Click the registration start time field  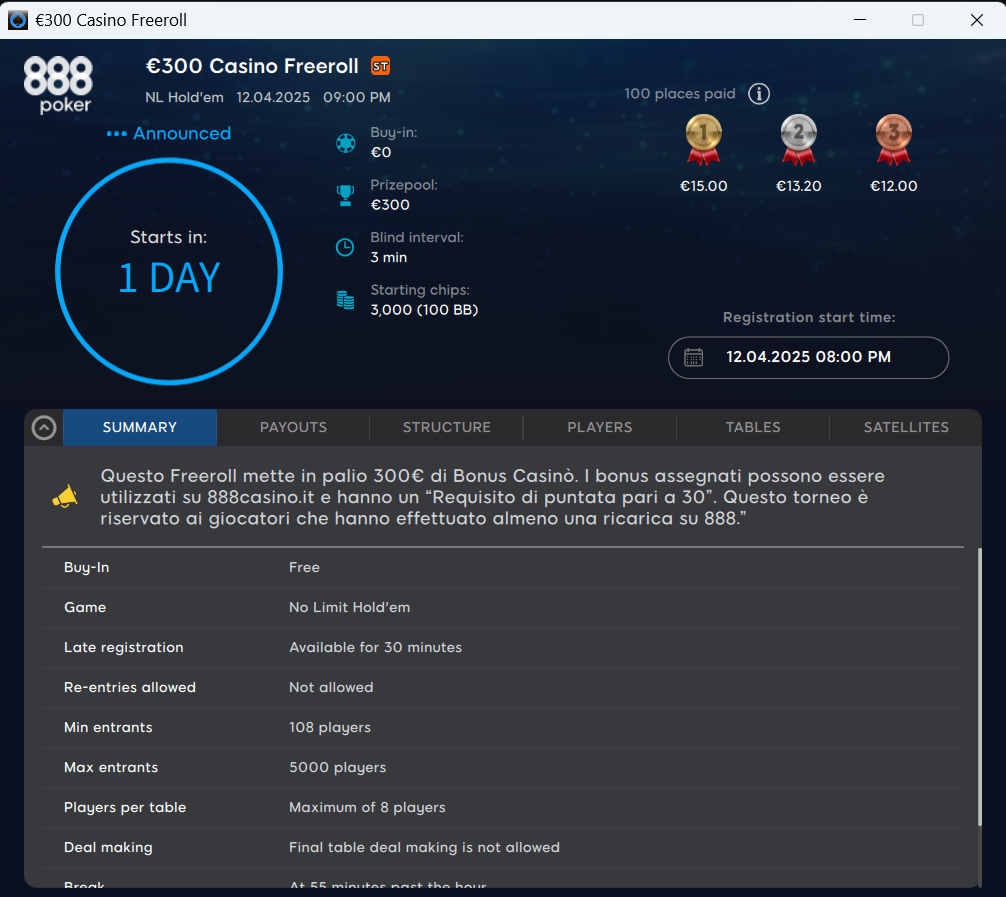808,357
